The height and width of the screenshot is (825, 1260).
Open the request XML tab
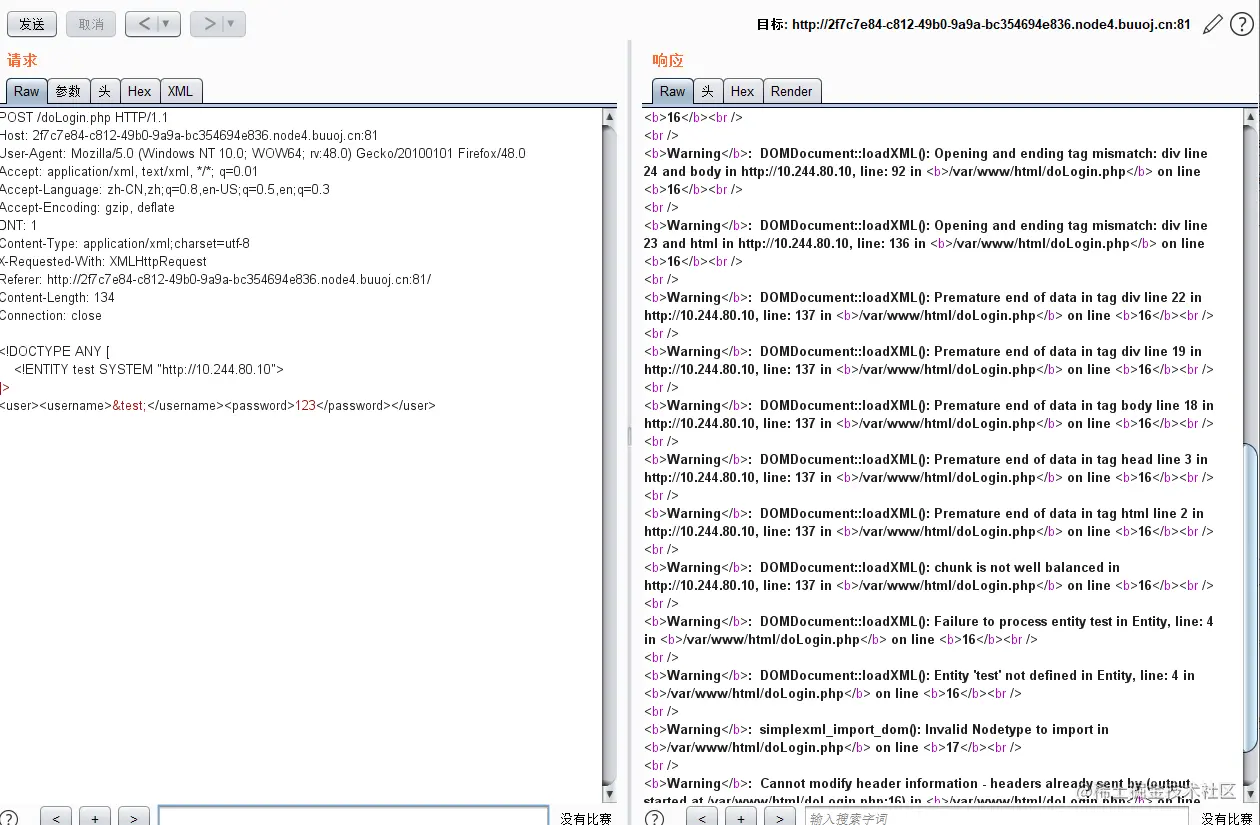(181, 91)
